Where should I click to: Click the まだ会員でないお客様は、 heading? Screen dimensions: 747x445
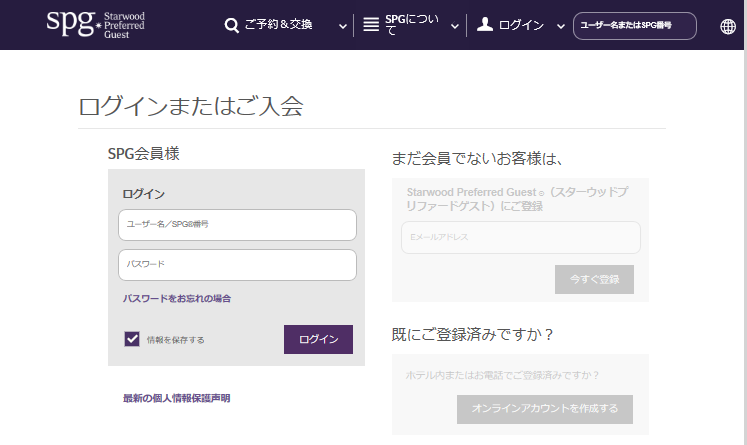point(477,159)
